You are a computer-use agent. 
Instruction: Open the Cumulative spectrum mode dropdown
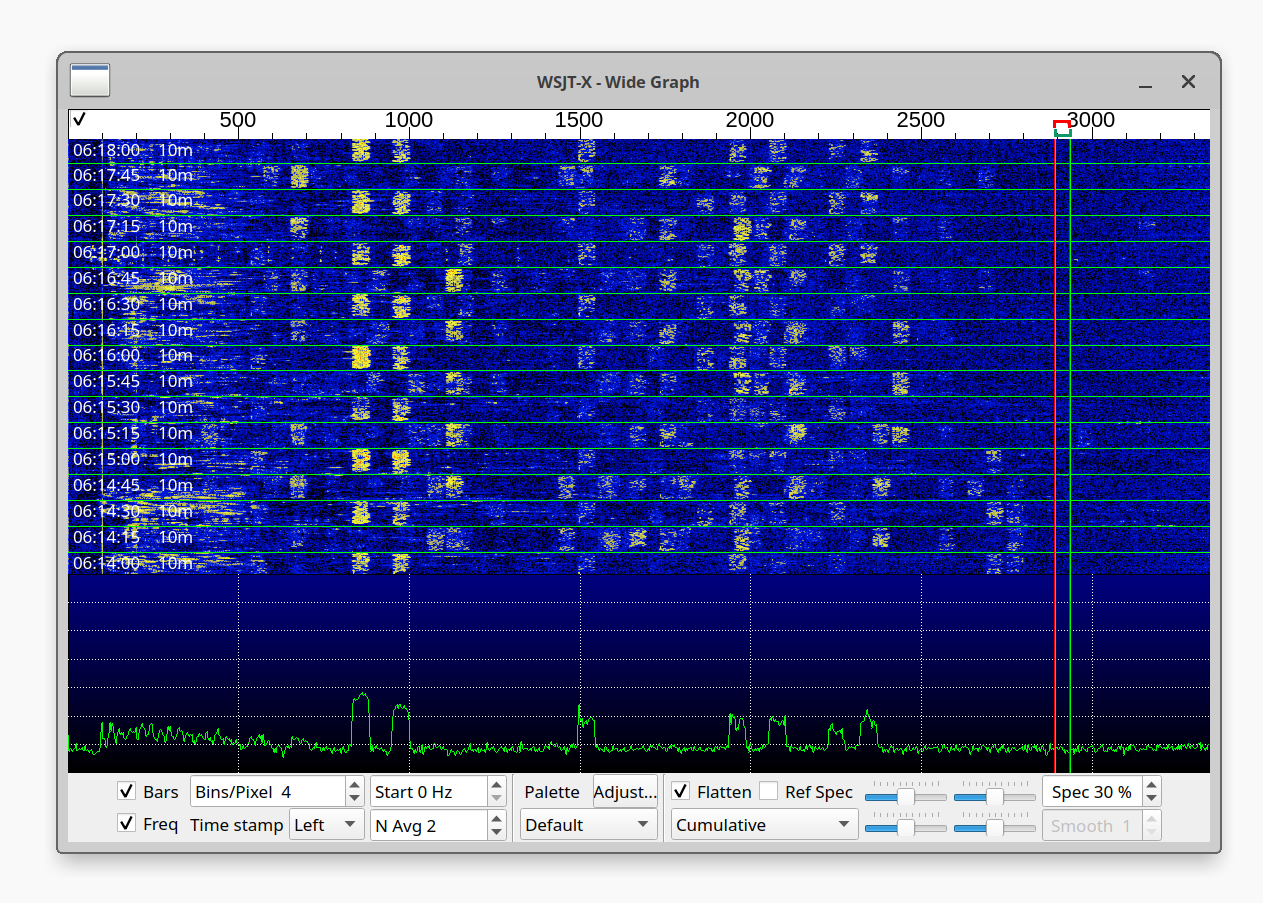tap(763, 825)
